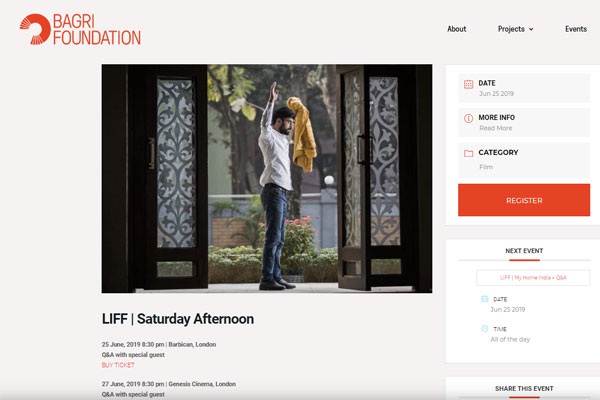Image resolution: width=600 pixels, height=400 pixels.
Task: Click the LIFF | Saturday Afternoon heading
Action: click(178, 319)
